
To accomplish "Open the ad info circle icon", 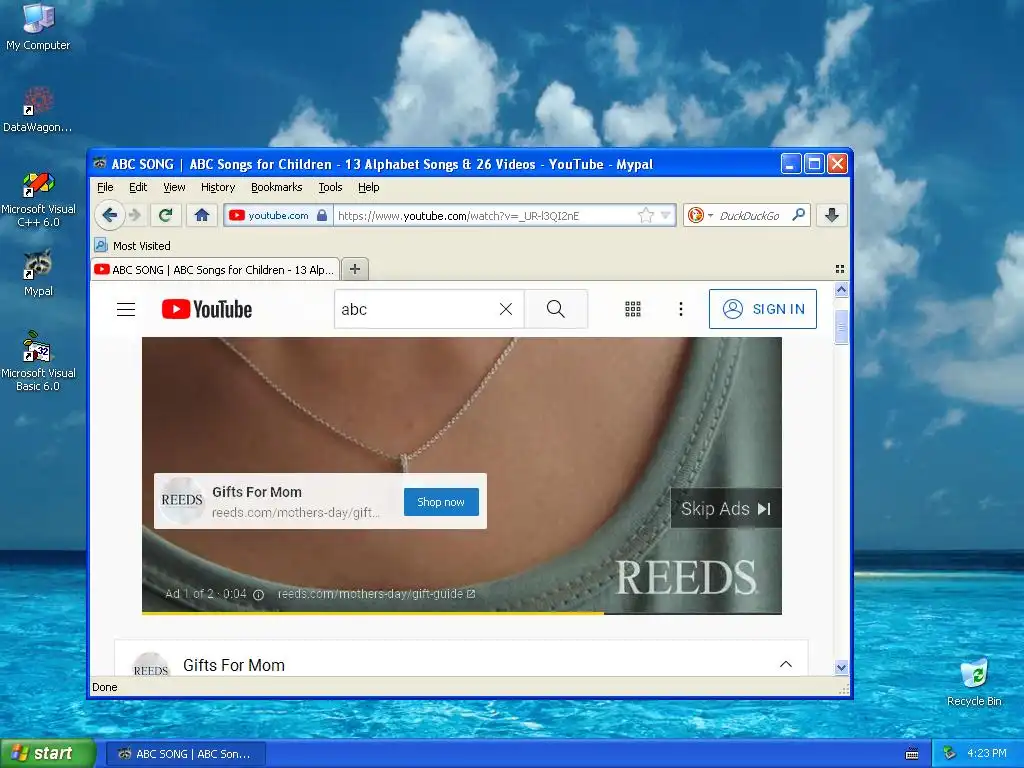I will 259,594.
